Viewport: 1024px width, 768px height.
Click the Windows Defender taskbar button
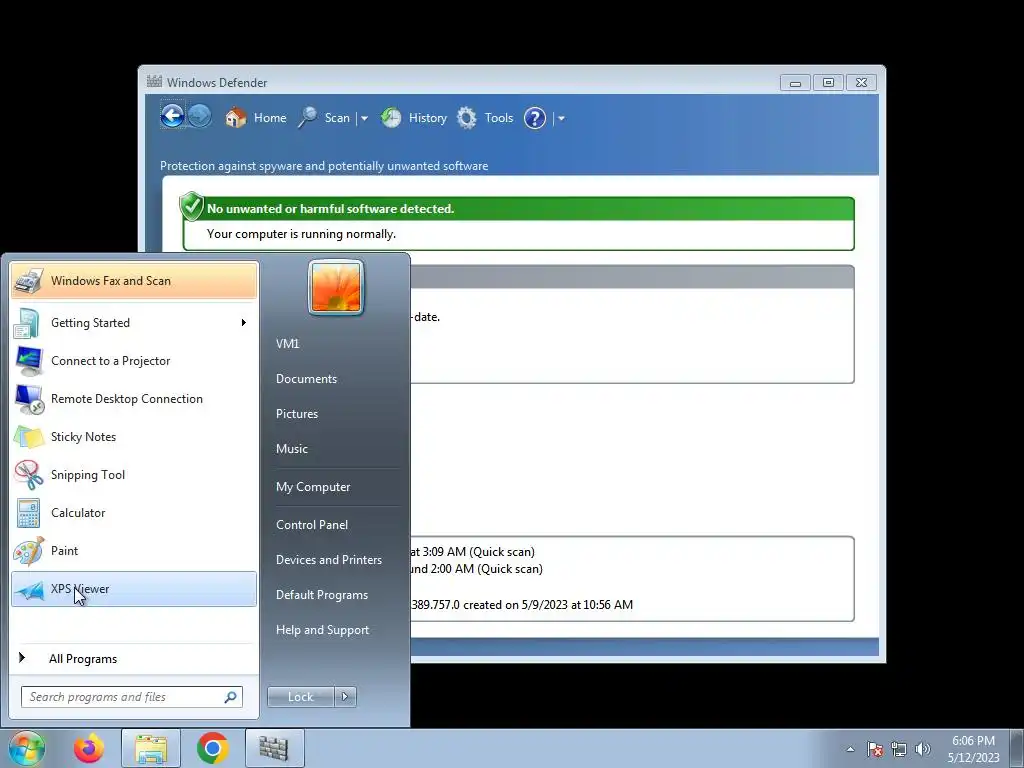point(274,748)
